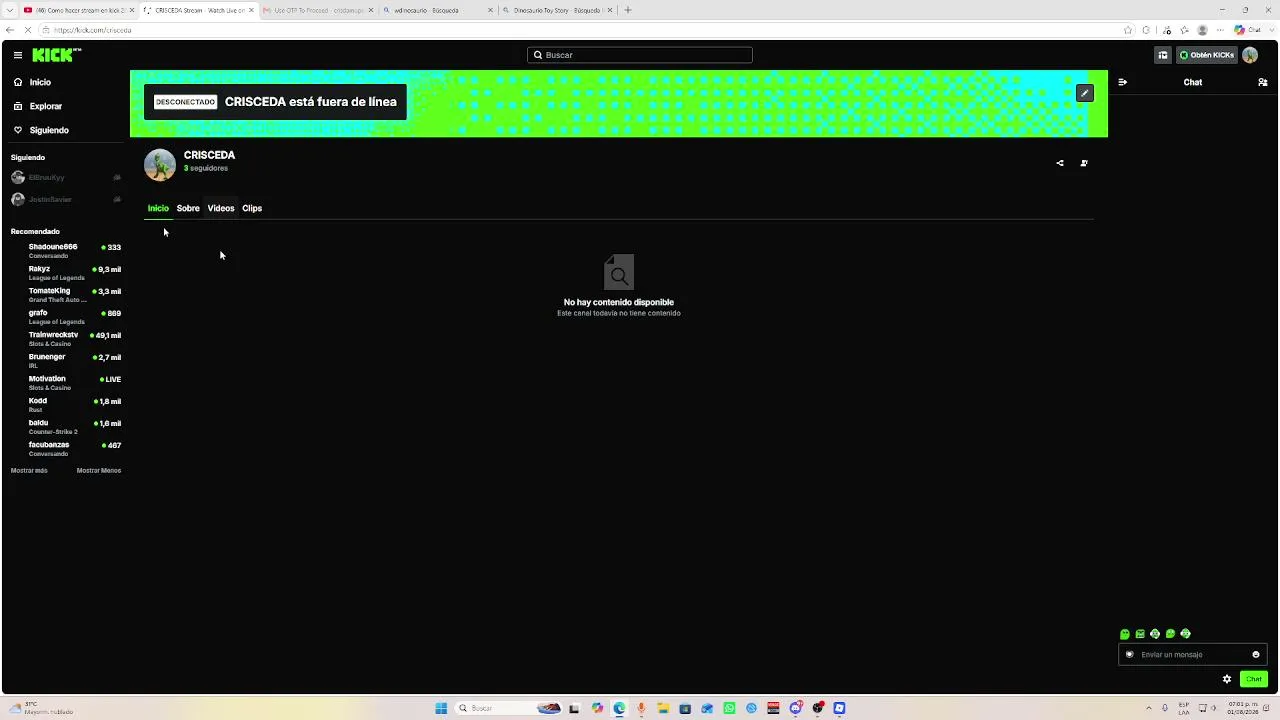Image resolution: width=1280 pixels, height=720 pixels.
Task: Click the share channel icon
Action: pyautogui.click(x=1060, y=163)
